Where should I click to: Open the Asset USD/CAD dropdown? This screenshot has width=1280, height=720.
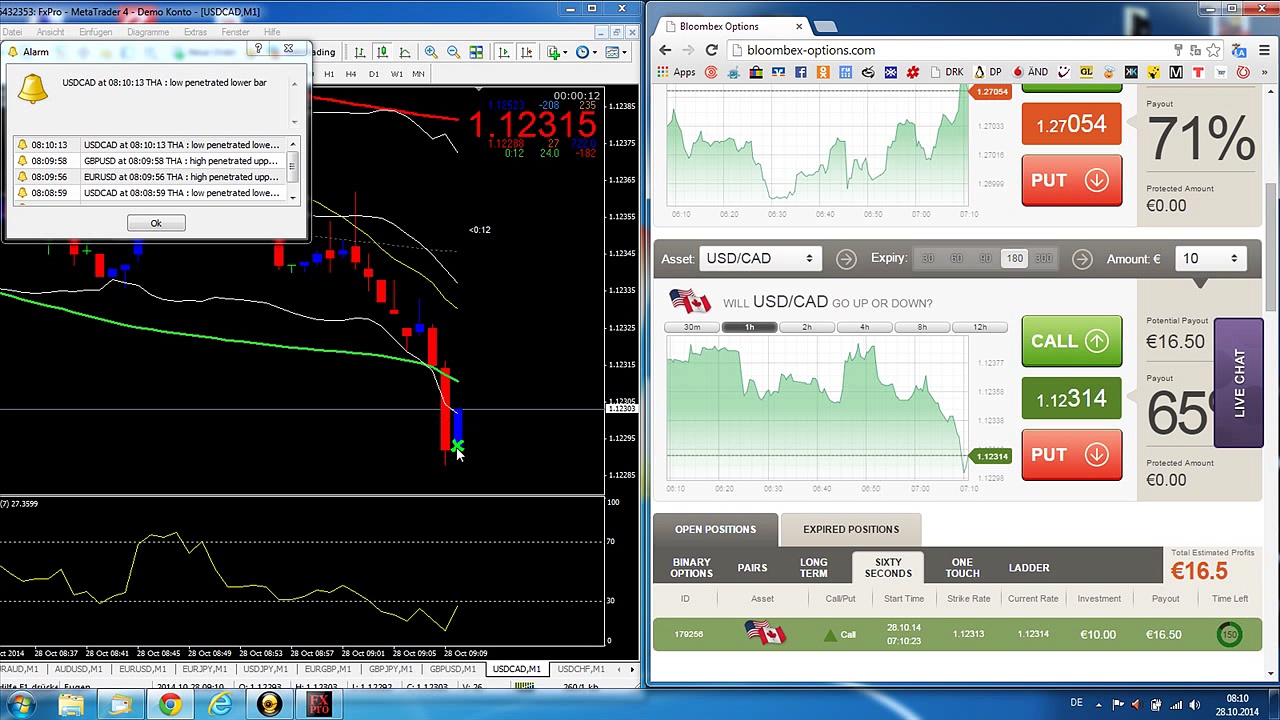[759, 259]
